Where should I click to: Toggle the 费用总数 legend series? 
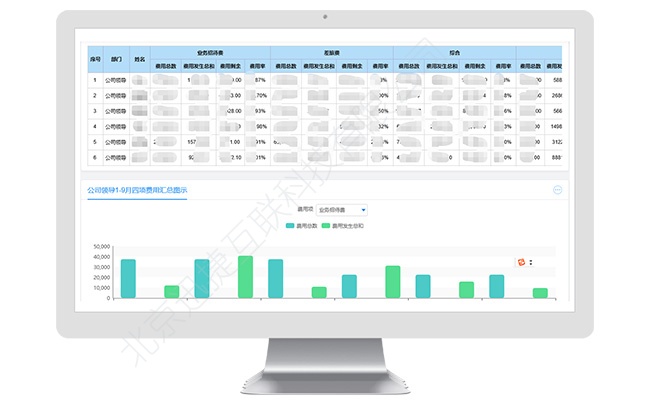302,226
